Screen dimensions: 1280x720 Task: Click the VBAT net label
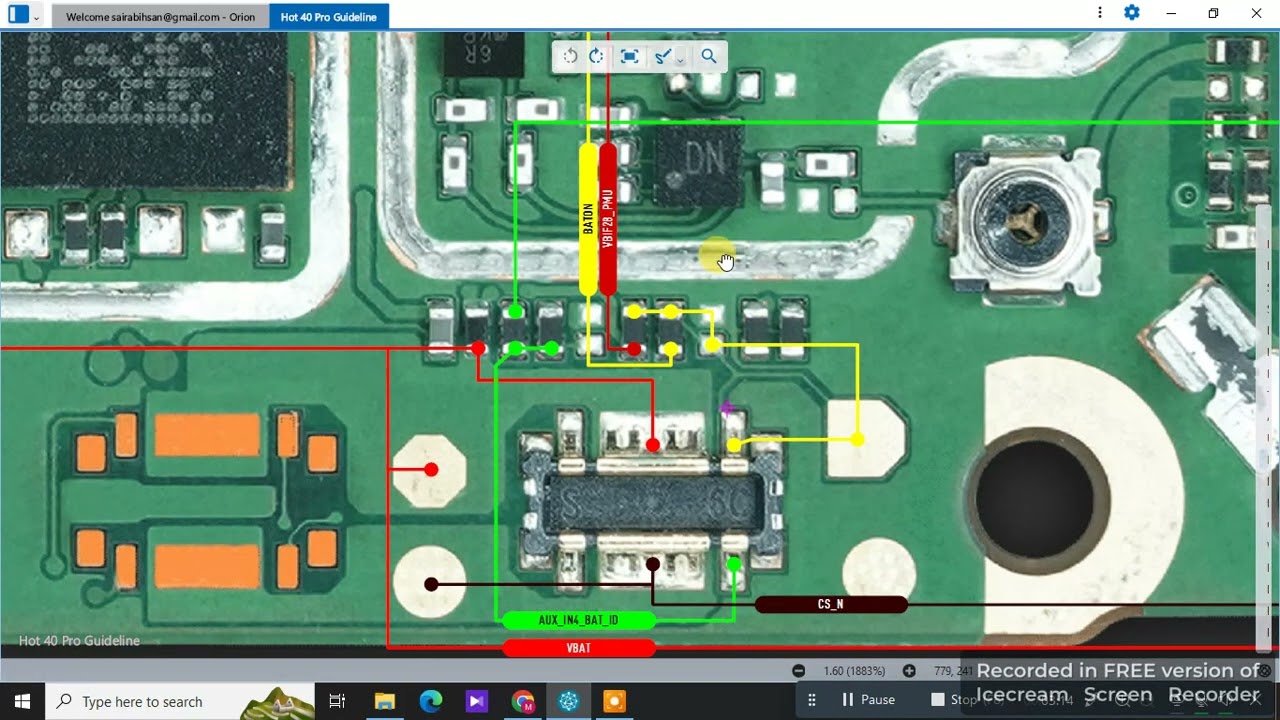click(x=579, y=648)
